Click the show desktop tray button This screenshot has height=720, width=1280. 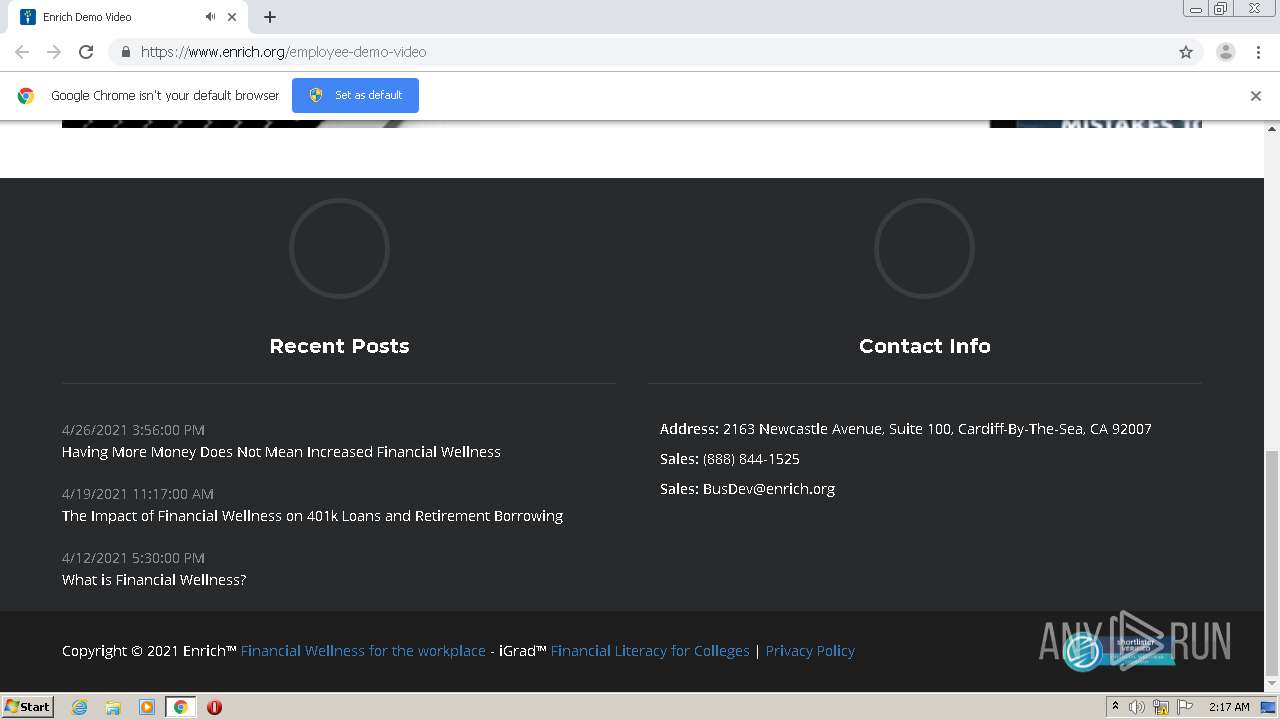click(x=1268, y=707)
